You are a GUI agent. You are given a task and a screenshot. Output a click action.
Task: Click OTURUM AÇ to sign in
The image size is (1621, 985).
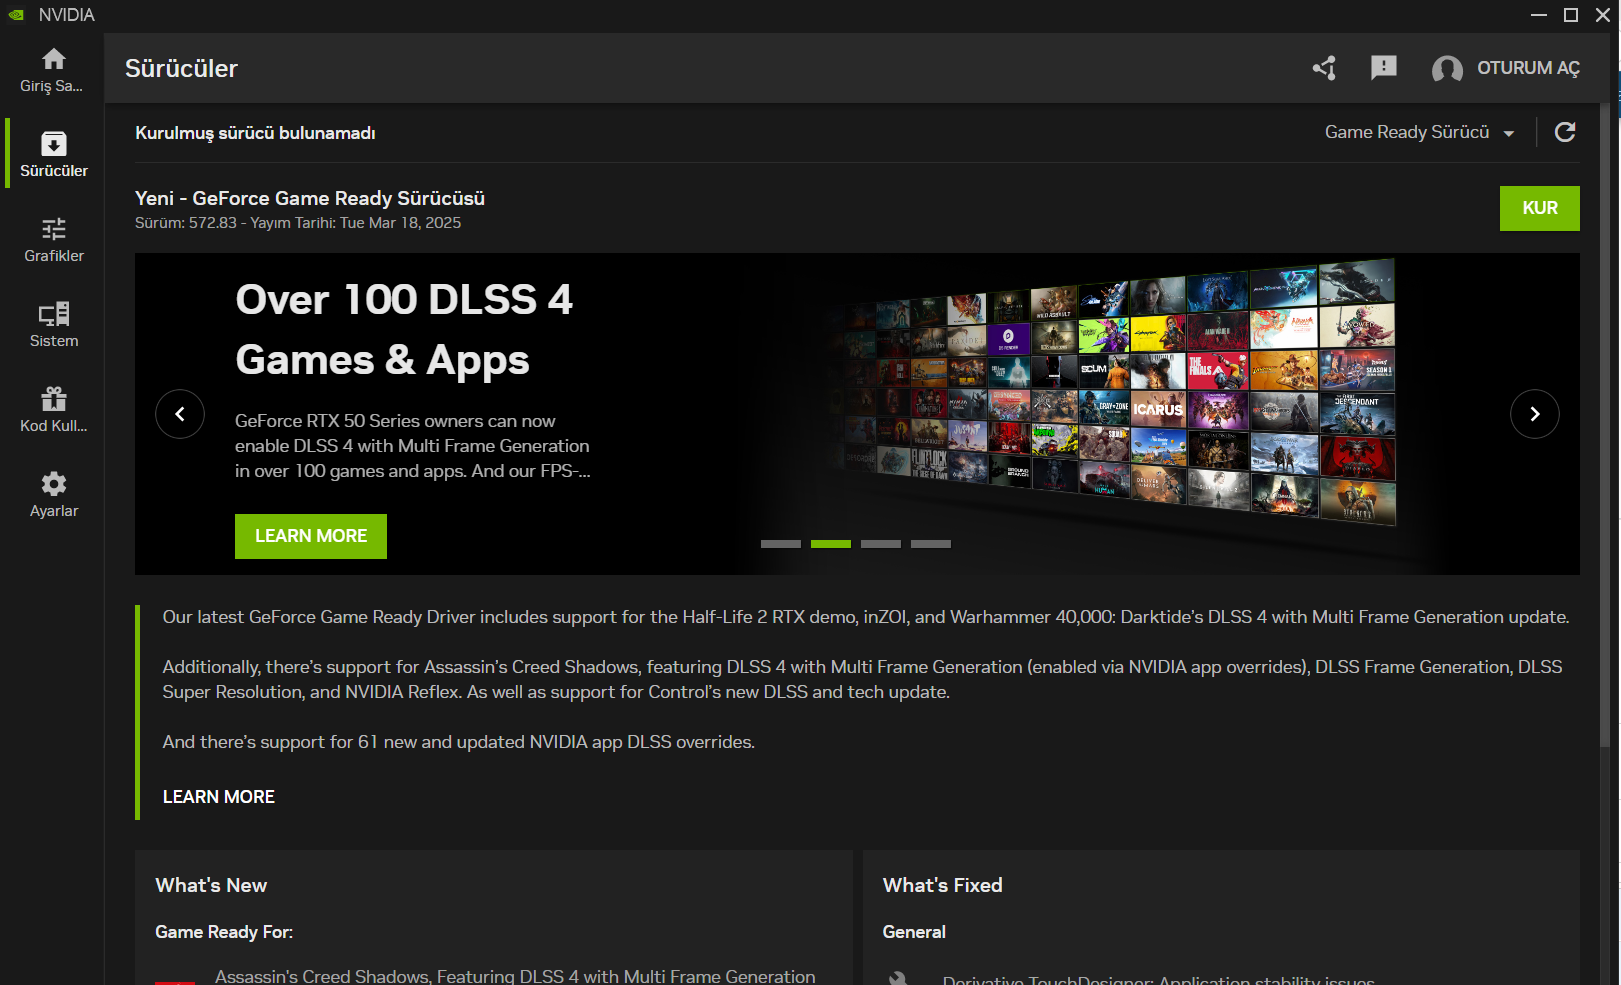point(1528,68)
